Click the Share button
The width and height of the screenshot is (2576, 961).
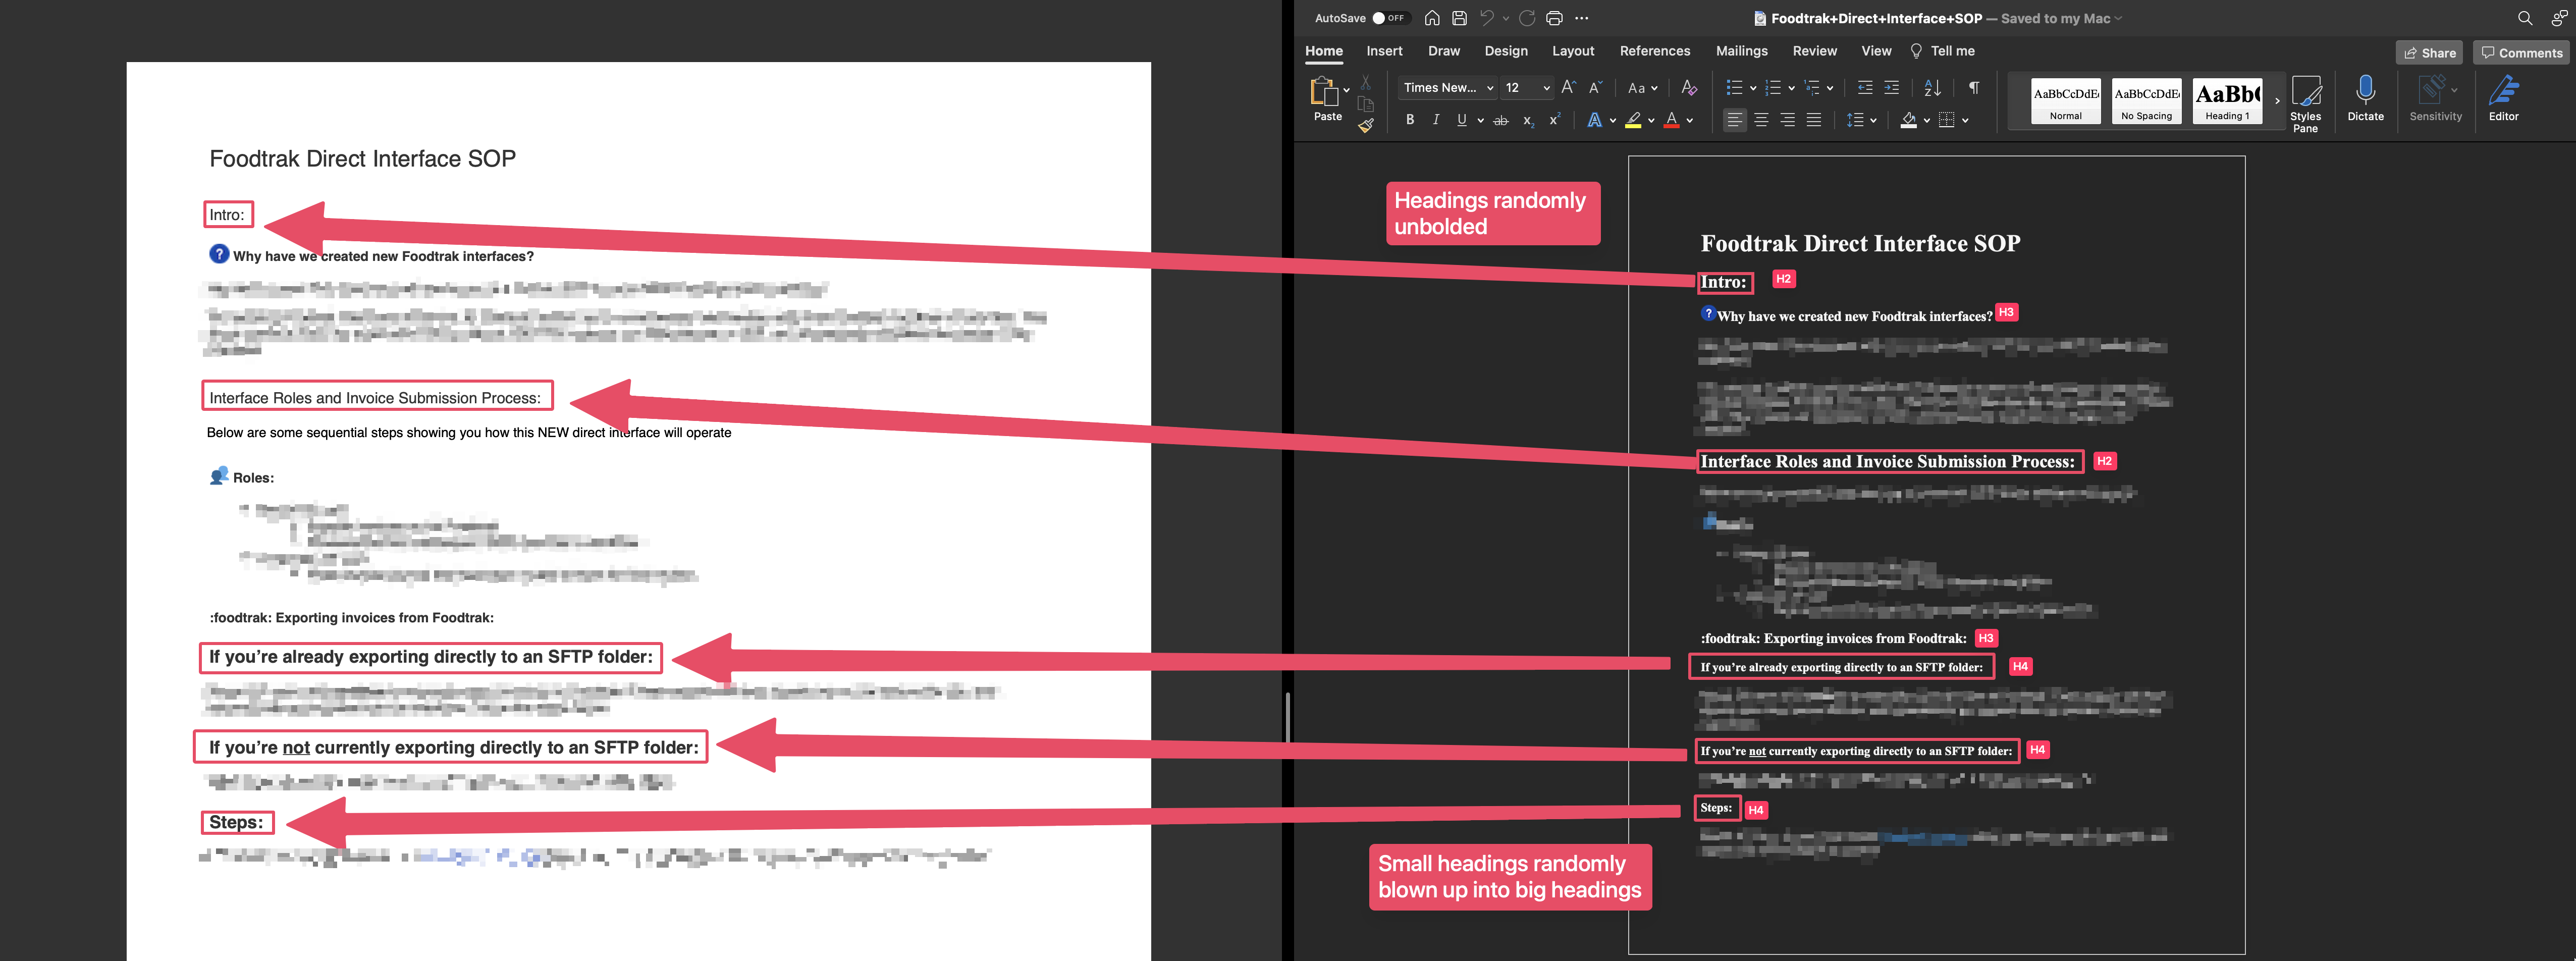point(2429,53)
